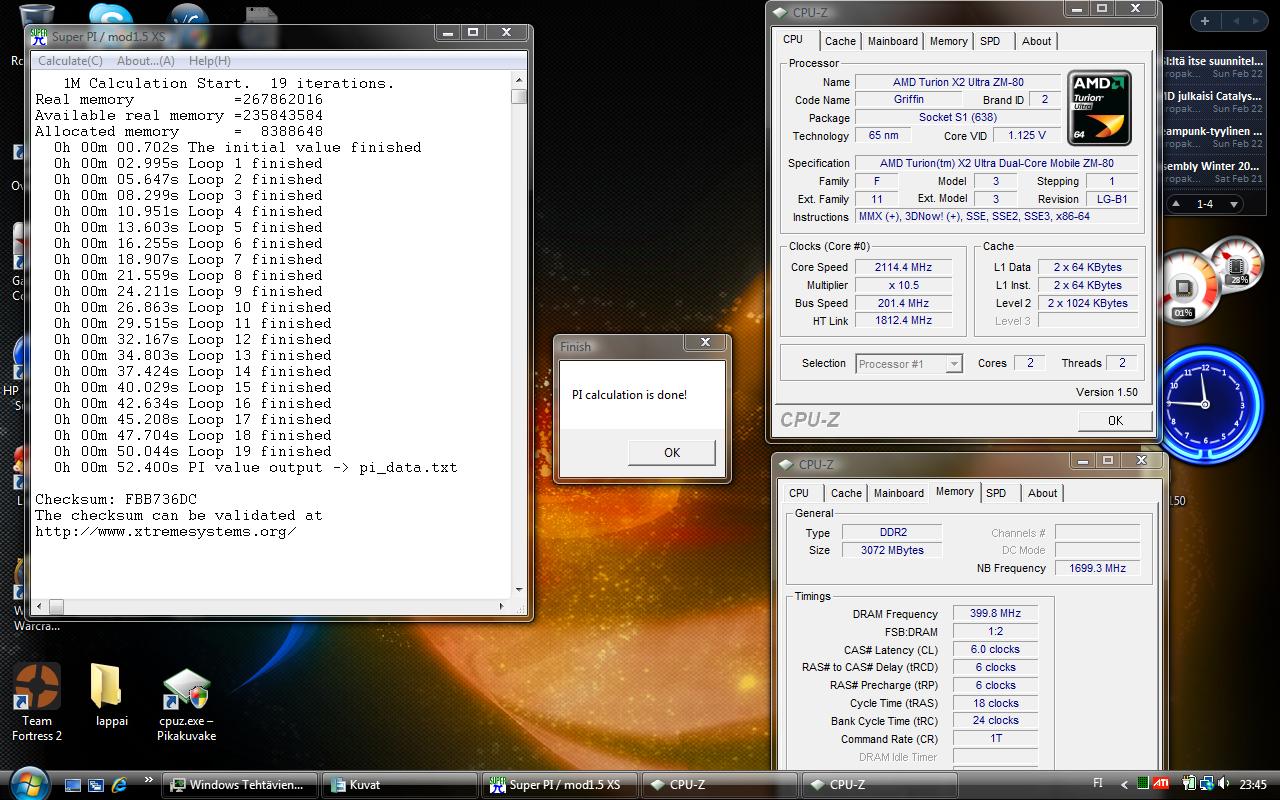Click Super PI vertical scrollbar thumb

click(x=518, y=96)
